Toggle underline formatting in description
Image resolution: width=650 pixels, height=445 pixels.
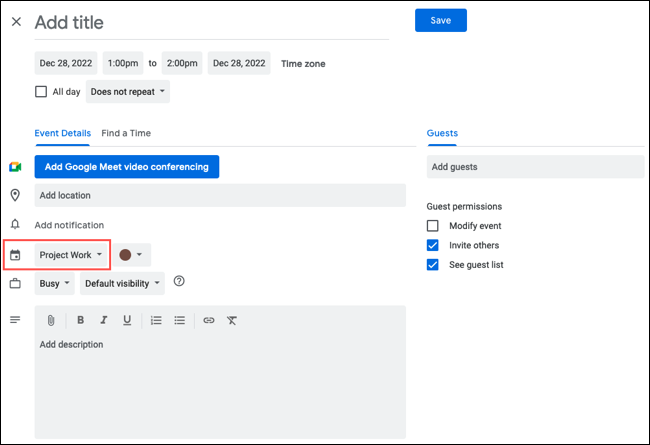click(x=127, y=320)
